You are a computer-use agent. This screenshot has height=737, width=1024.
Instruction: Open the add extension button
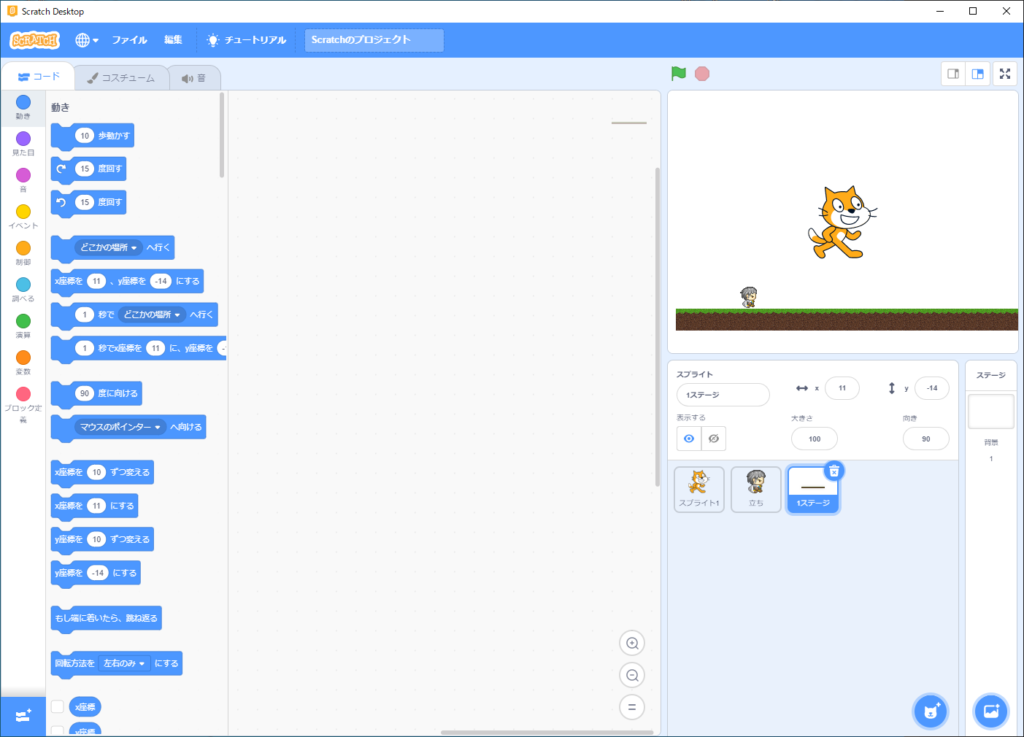pos(23,716)
